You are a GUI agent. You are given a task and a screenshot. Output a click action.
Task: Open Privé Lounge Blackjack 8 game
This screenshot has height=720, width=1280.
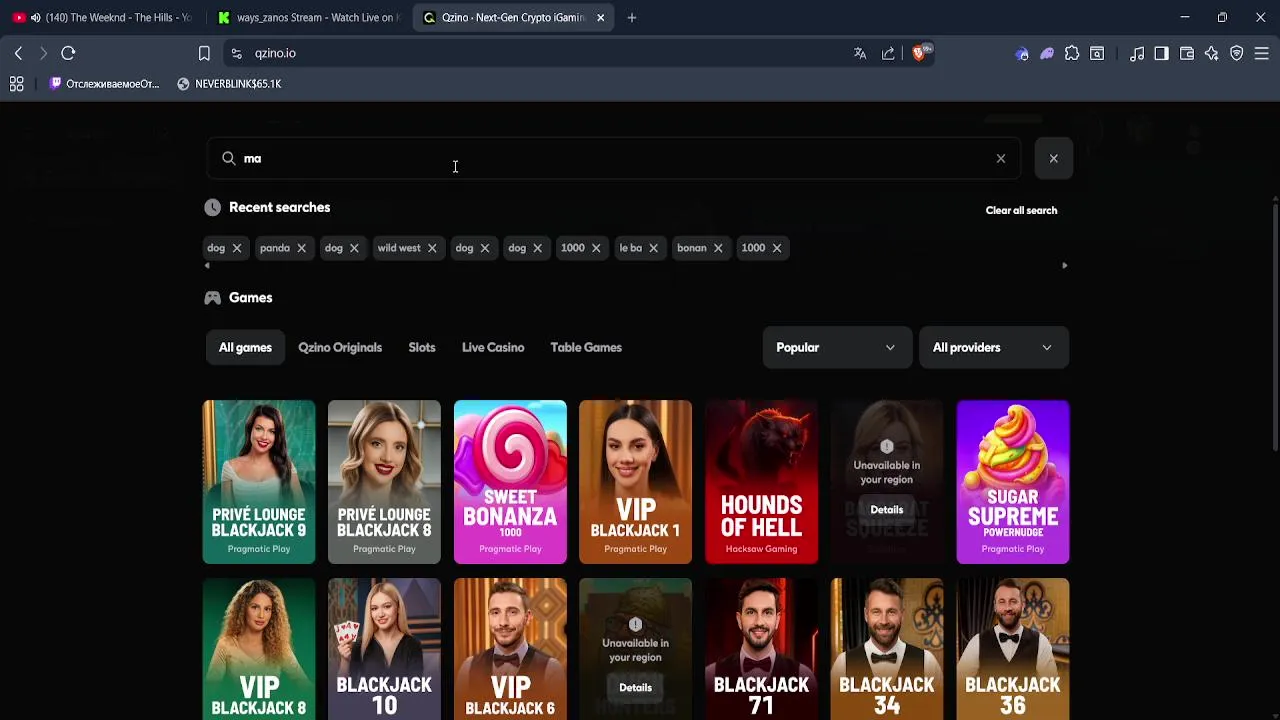point(384,482)
